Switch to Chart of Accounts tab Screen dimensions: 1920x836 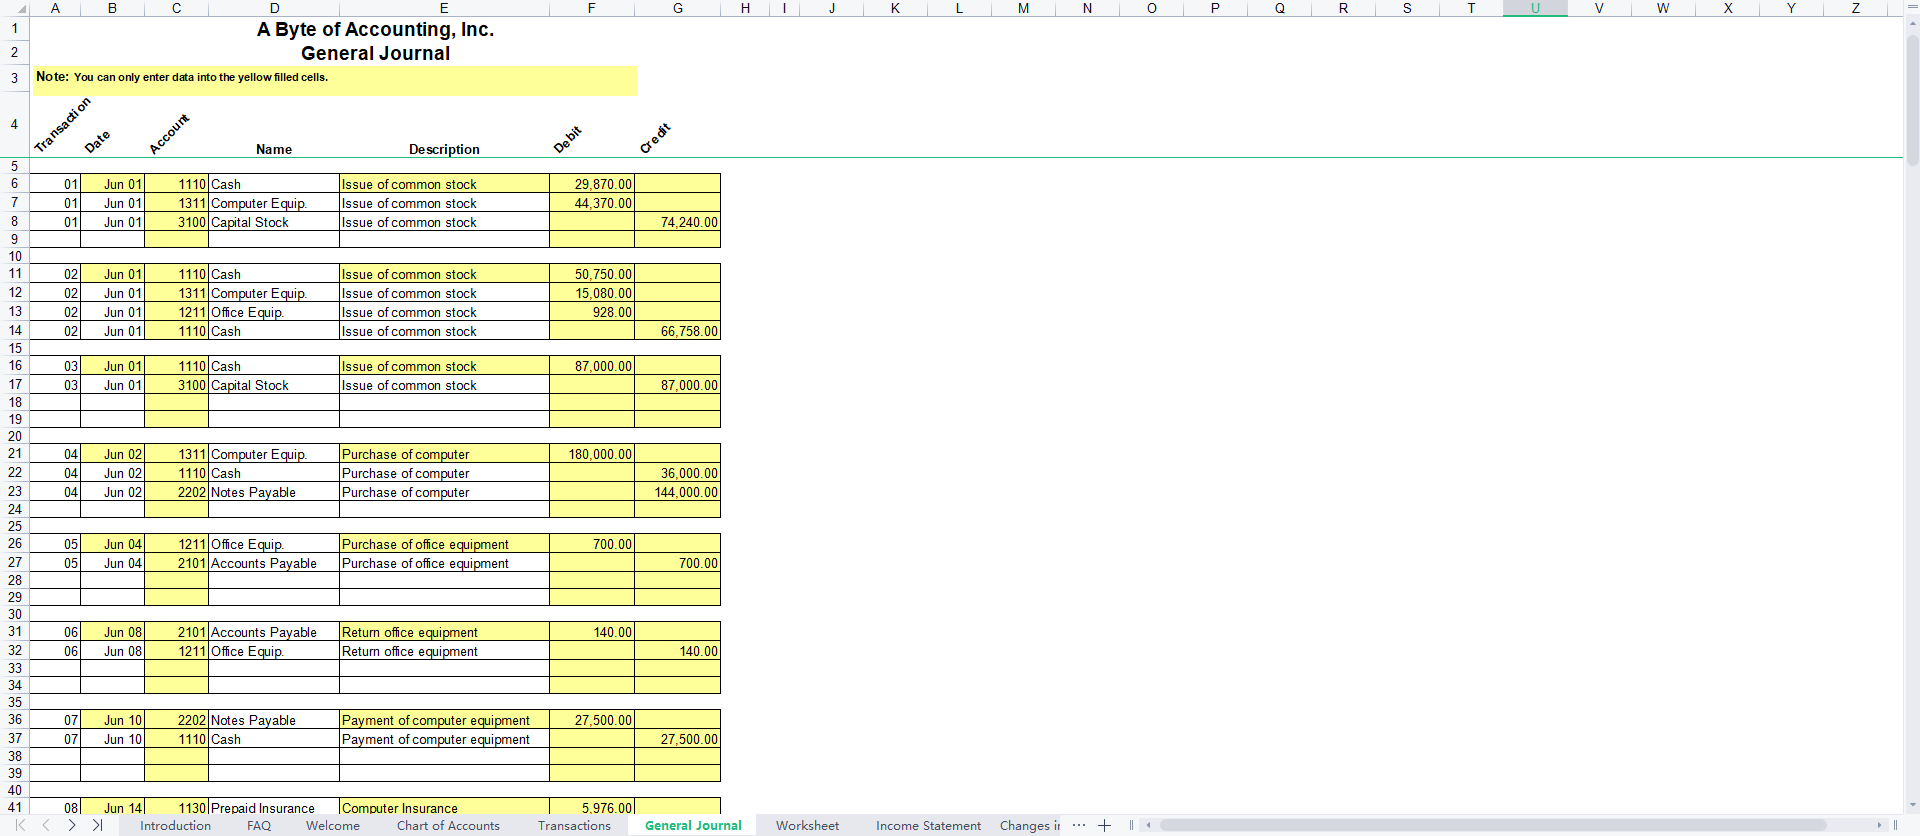coord(448,825)
